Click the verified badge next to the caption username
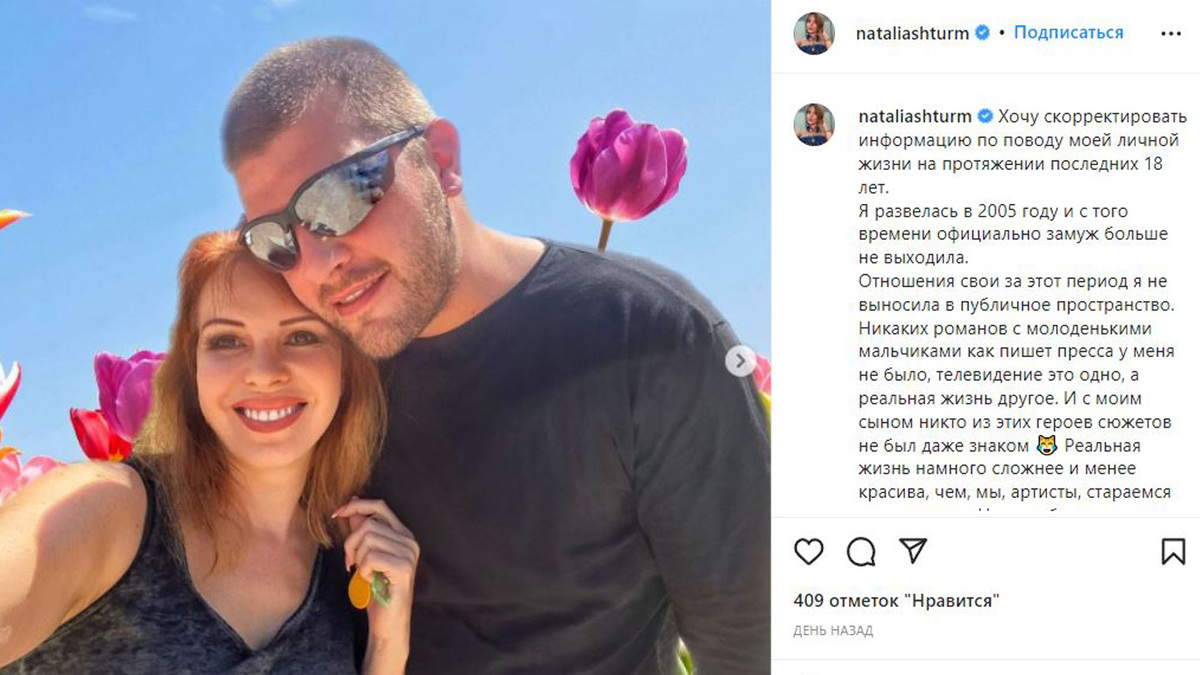The height and width of the screenshot is (675, 1200). tap(982, 115)
